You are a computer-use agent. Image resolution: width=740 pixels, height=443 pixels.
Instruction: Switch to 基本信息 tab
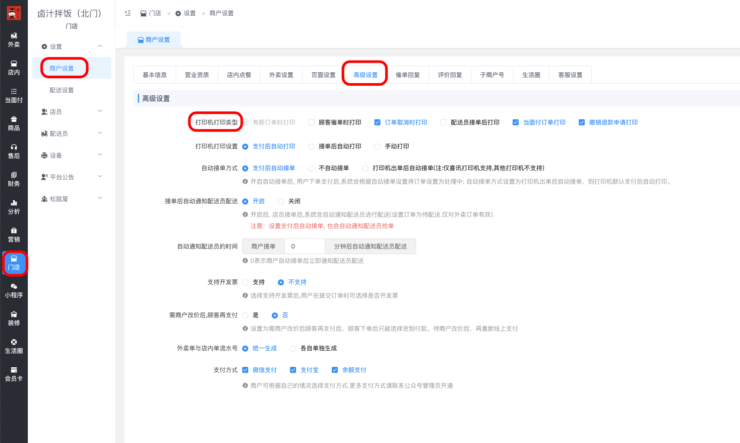[155, 74]
